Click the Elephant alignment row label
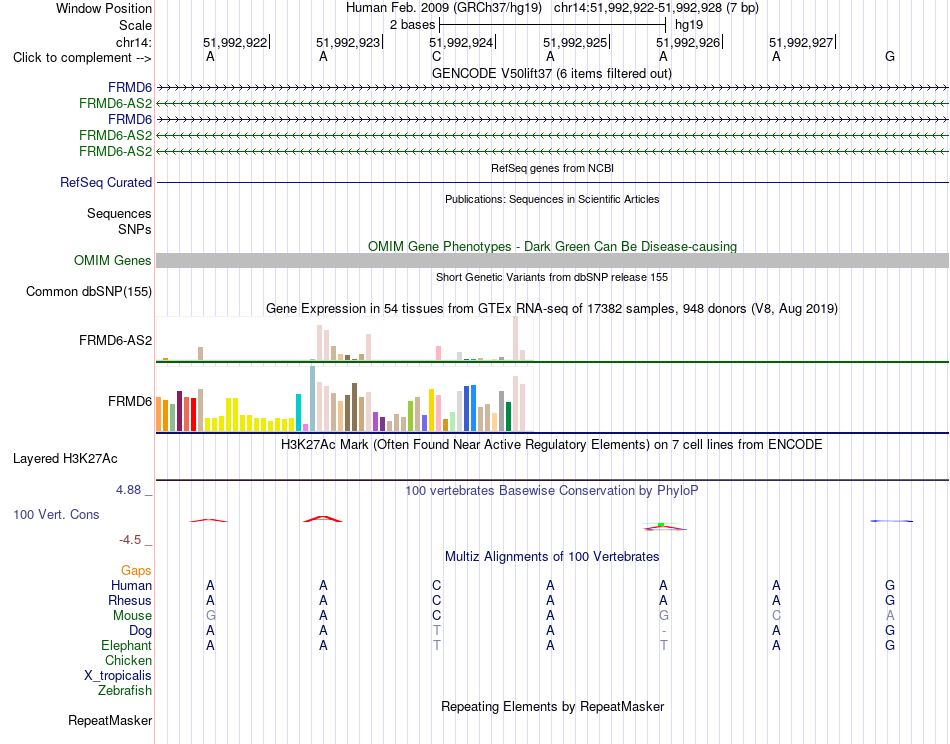Screen dimensions: 950x744 coord(126,646)
